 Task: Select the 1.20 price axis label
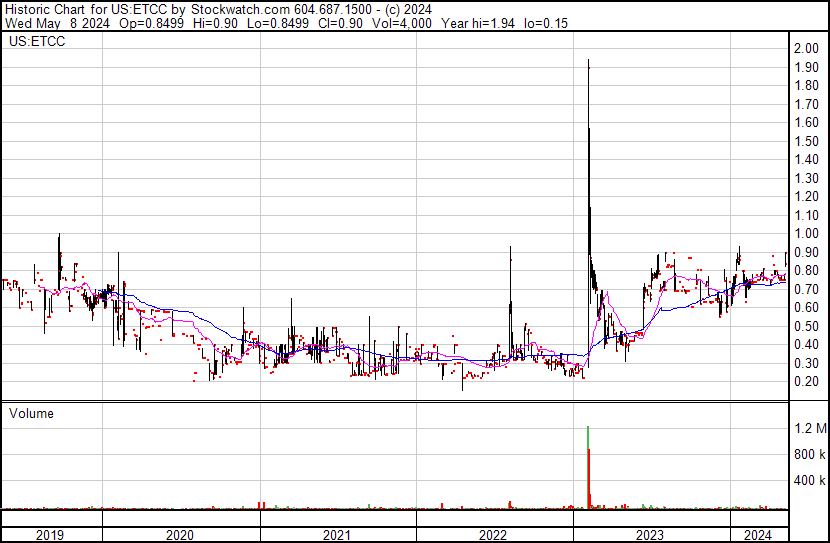coord(806,196)
